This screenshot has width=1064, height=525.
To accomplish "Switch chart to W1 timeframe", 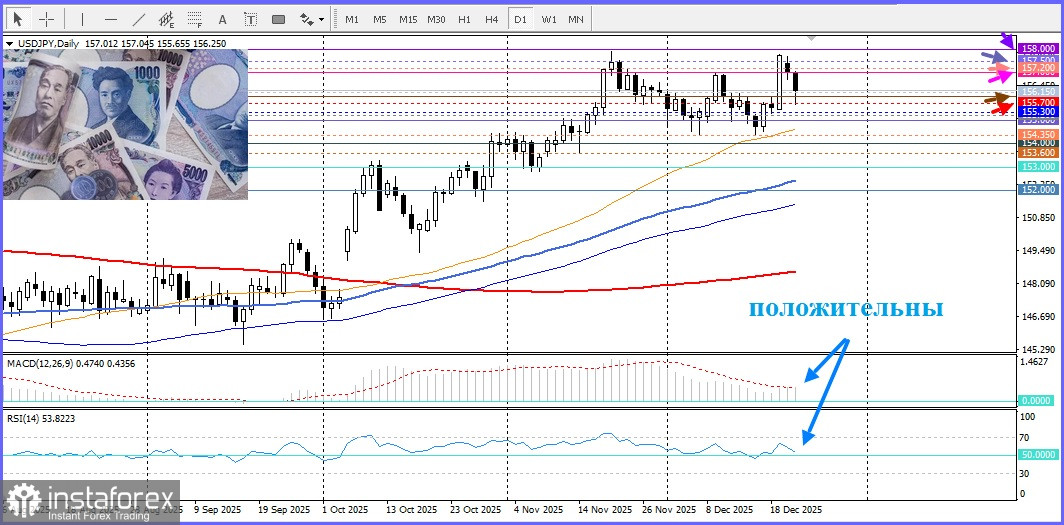I will [548, 19].
